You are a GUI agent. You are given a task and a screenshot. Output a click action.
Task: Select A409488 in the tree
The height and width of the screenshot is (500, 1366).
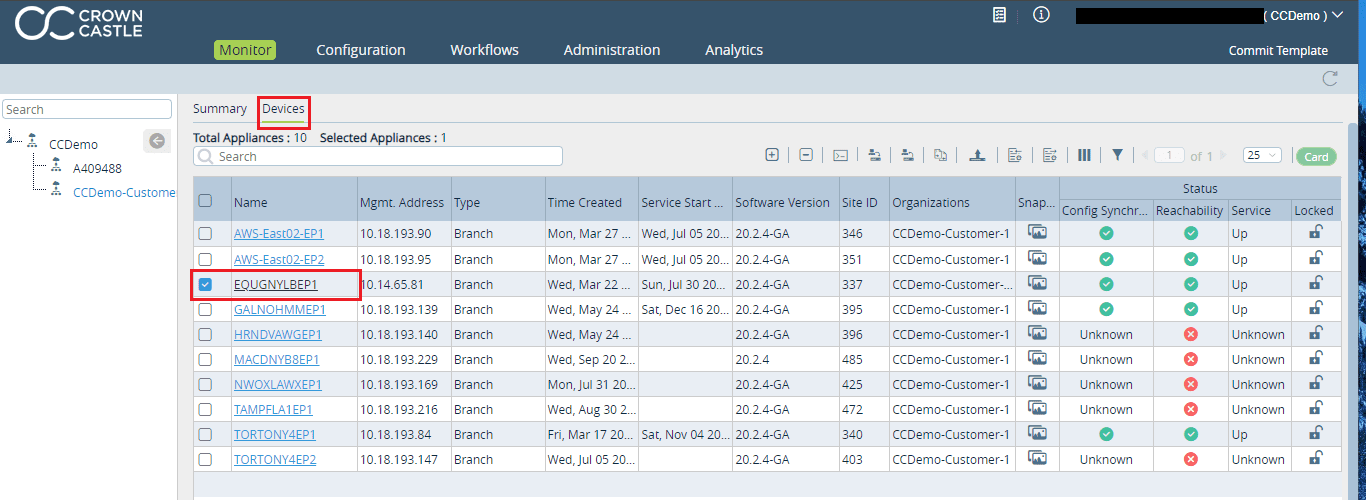pos(97,168)
